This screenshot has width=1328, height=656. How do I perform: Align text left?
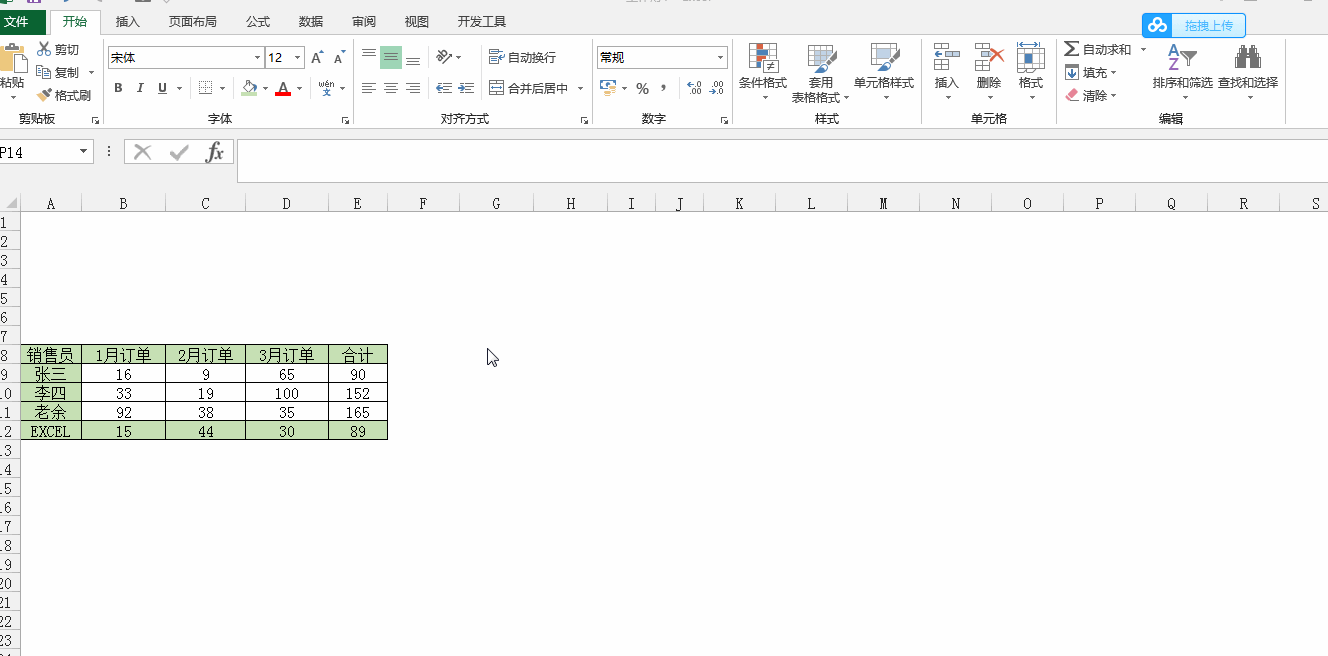click(369, 88)
